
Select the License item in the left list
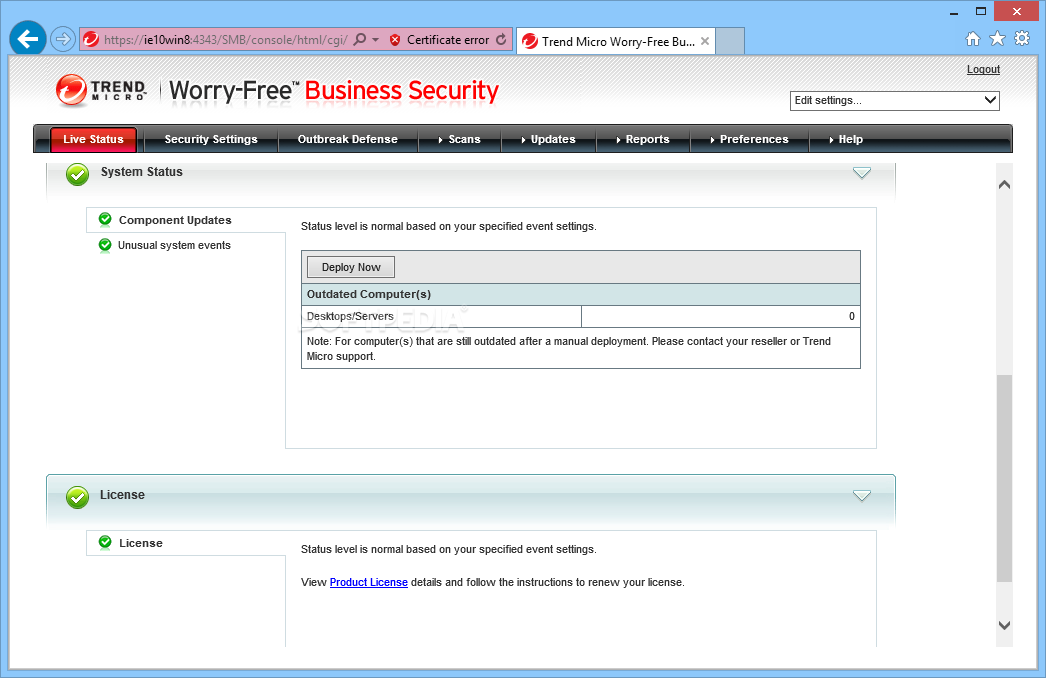click(x=141, y=543)
